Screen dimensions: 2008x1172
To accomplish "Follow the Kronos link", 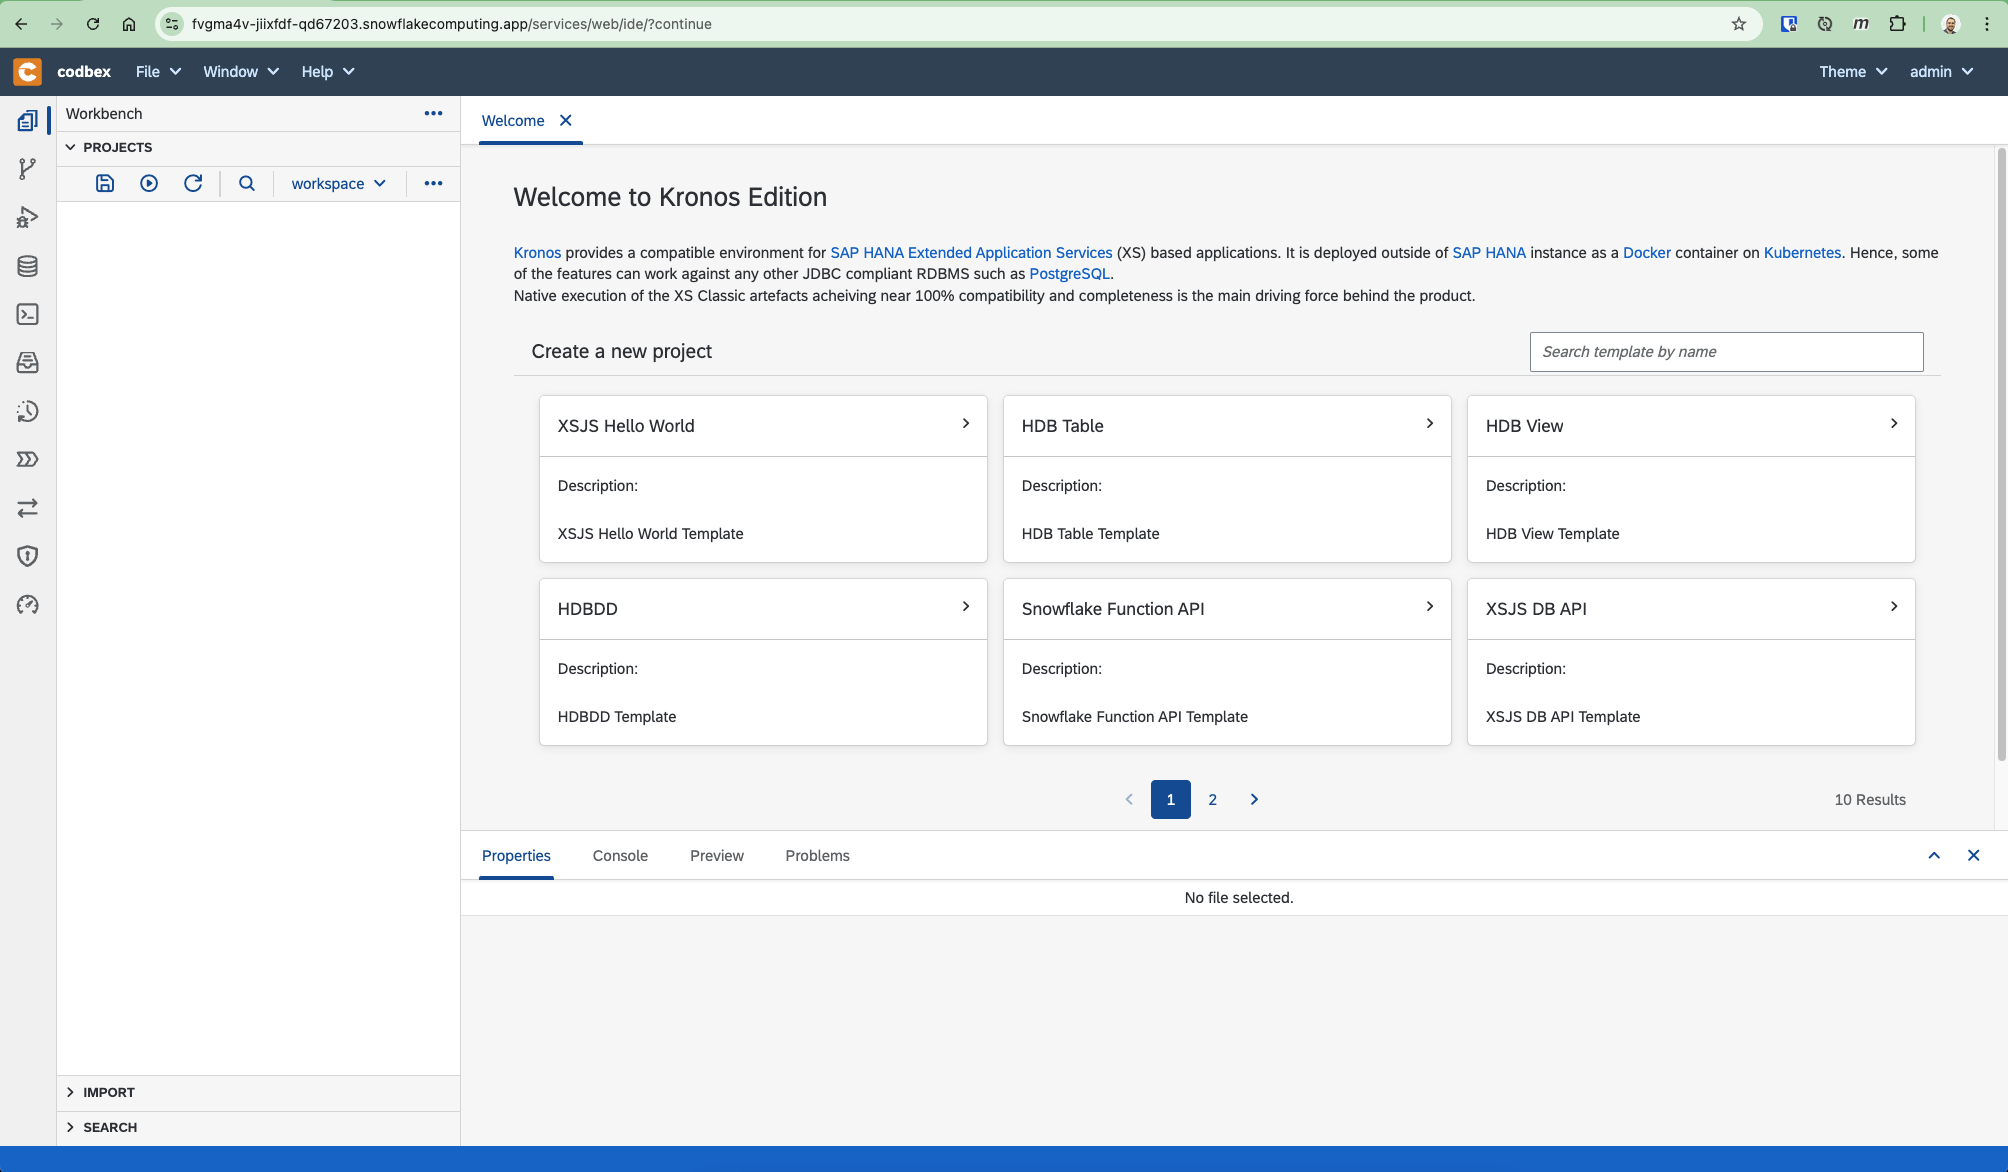I will 537,253.
